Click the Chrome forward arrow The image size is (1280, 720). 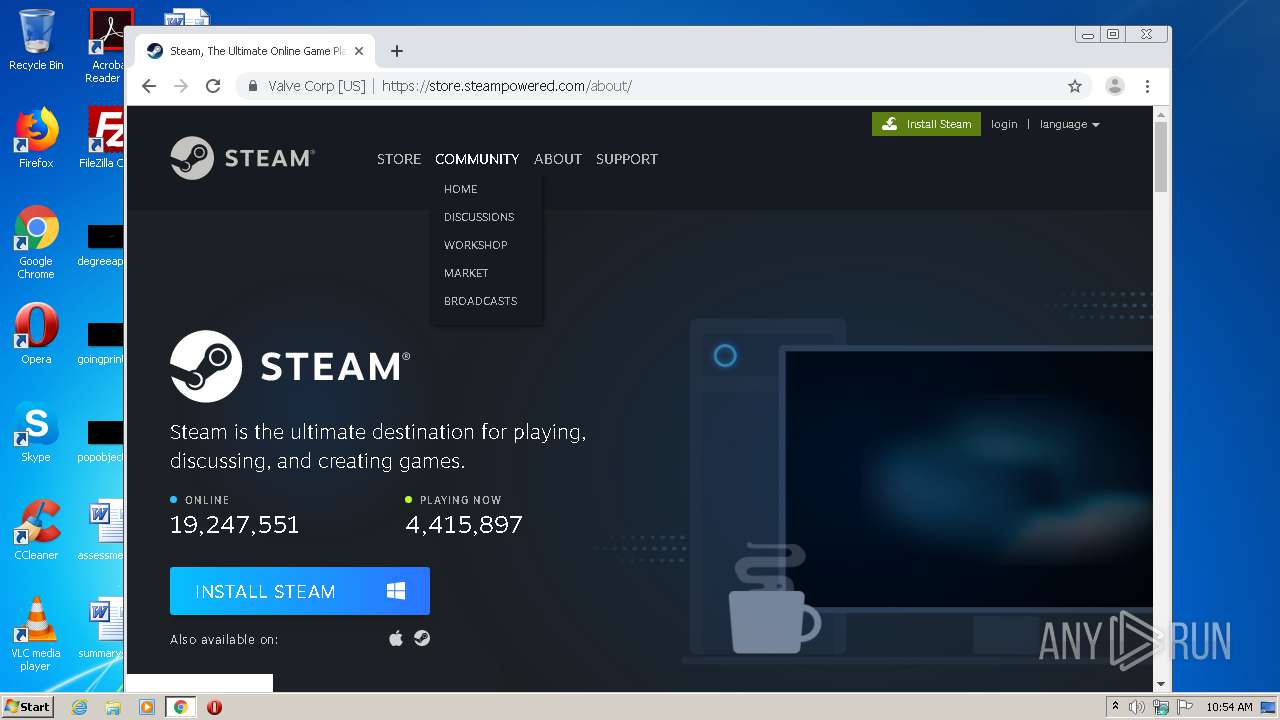(x=181, y=86)
